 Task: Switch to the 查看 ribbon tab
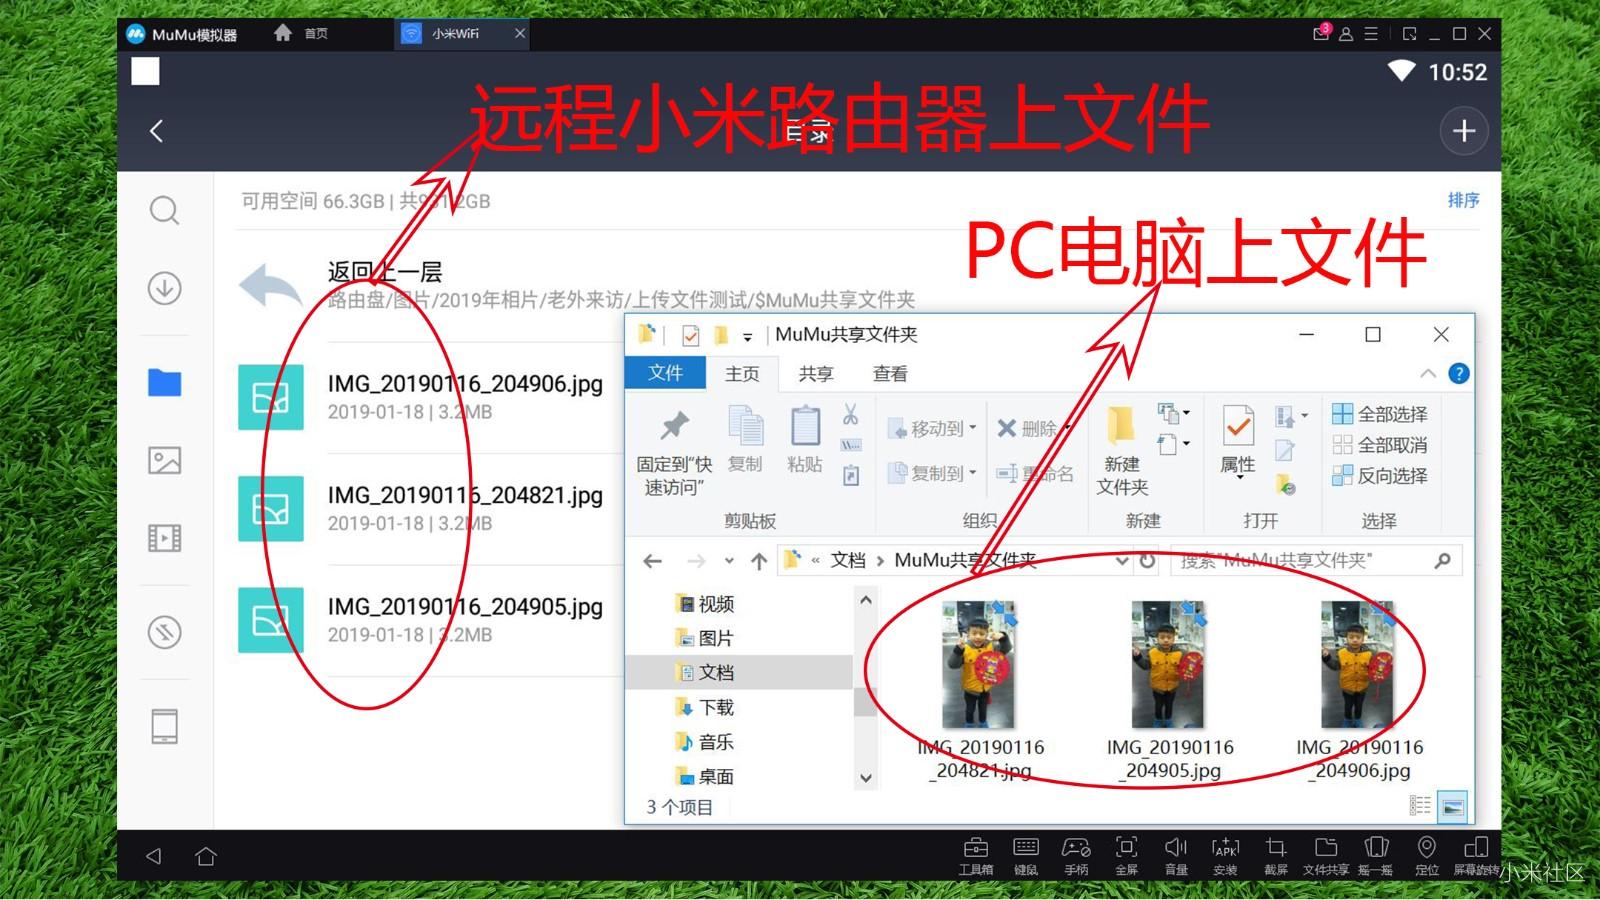point(889,374)
